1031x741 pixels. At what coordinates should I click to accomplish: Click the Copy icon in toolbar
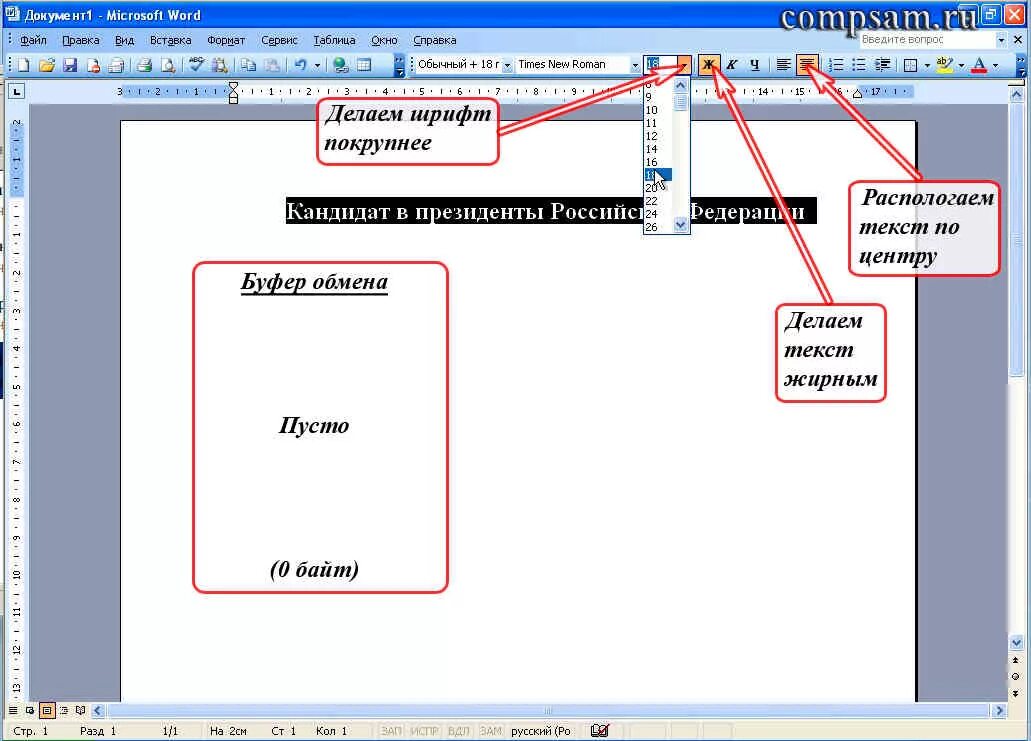248,64
